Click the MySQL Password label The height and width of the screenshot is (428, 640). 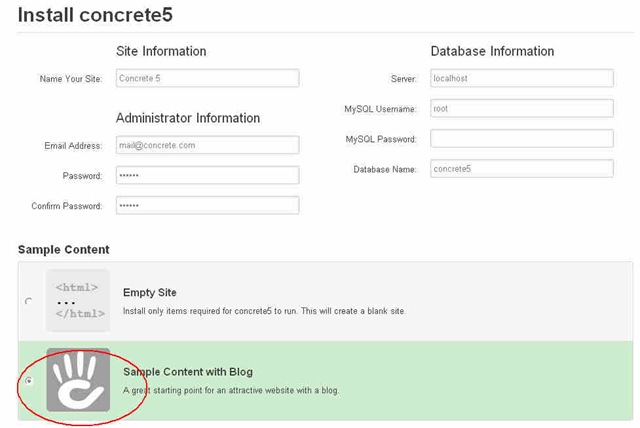pos(381,139)
